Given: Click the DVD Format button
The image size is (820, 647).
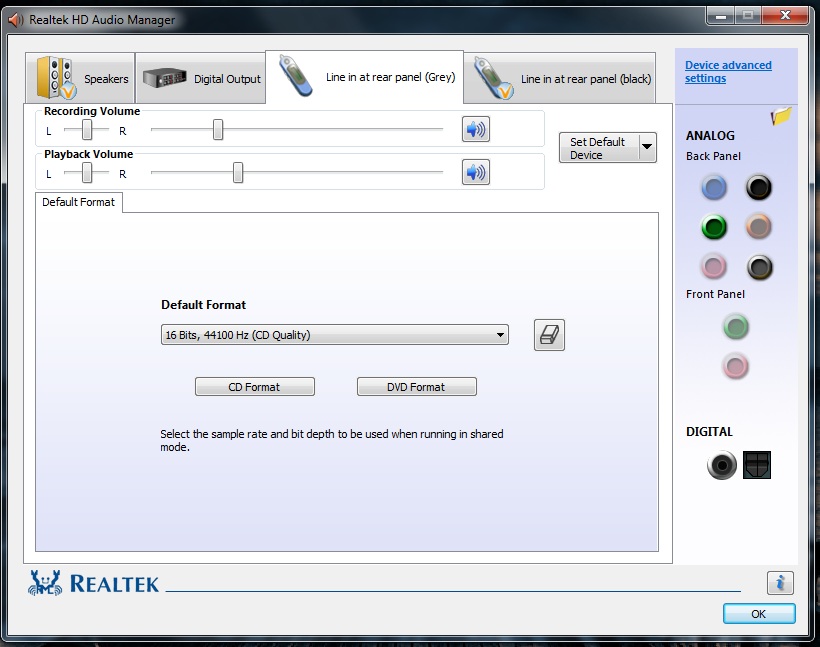Looking at the screenshot, I should tap(417, 387).
